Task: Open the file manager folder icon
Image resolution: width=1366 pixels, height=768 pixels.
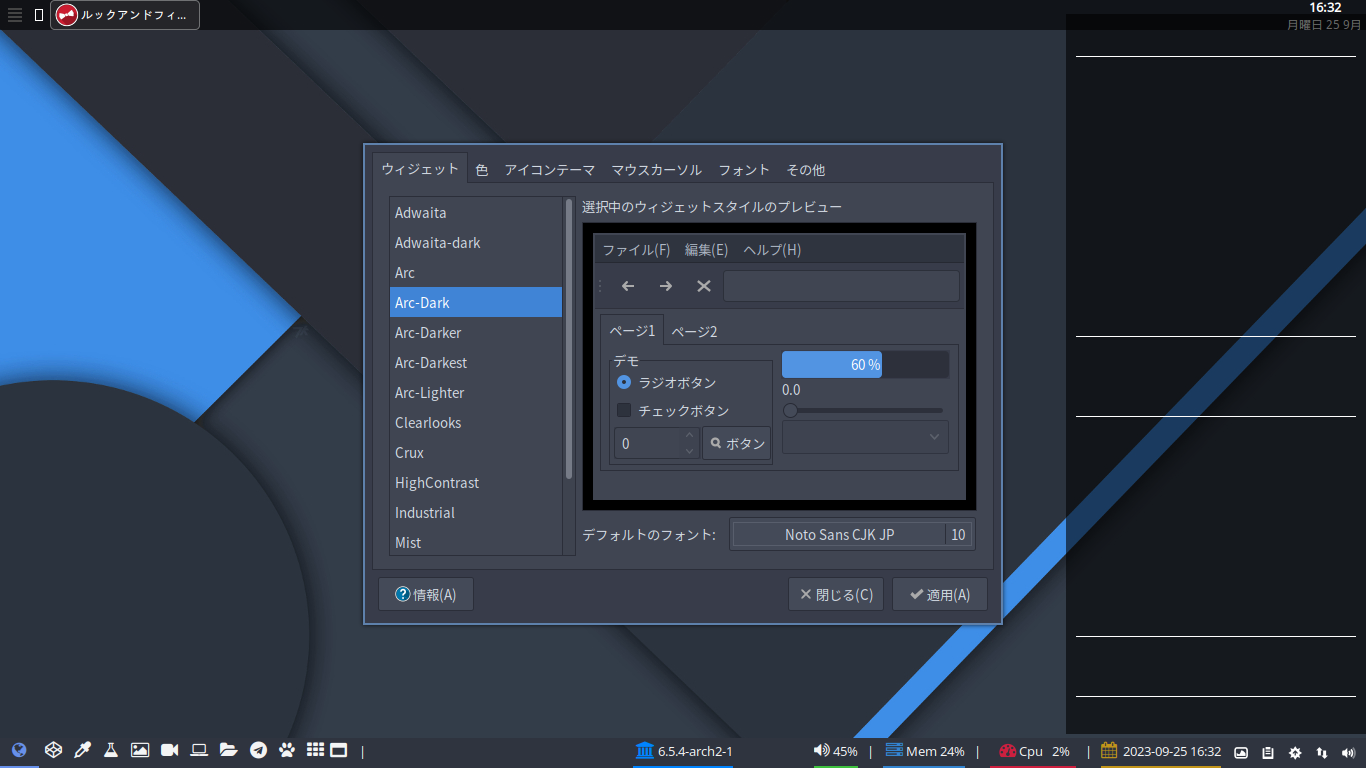Action: (x=228, y=750)
